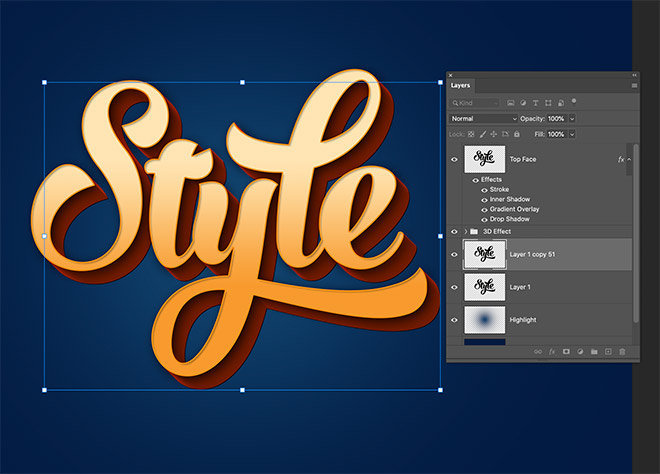Click the add layer style fx button

click(x=552, y=351)
